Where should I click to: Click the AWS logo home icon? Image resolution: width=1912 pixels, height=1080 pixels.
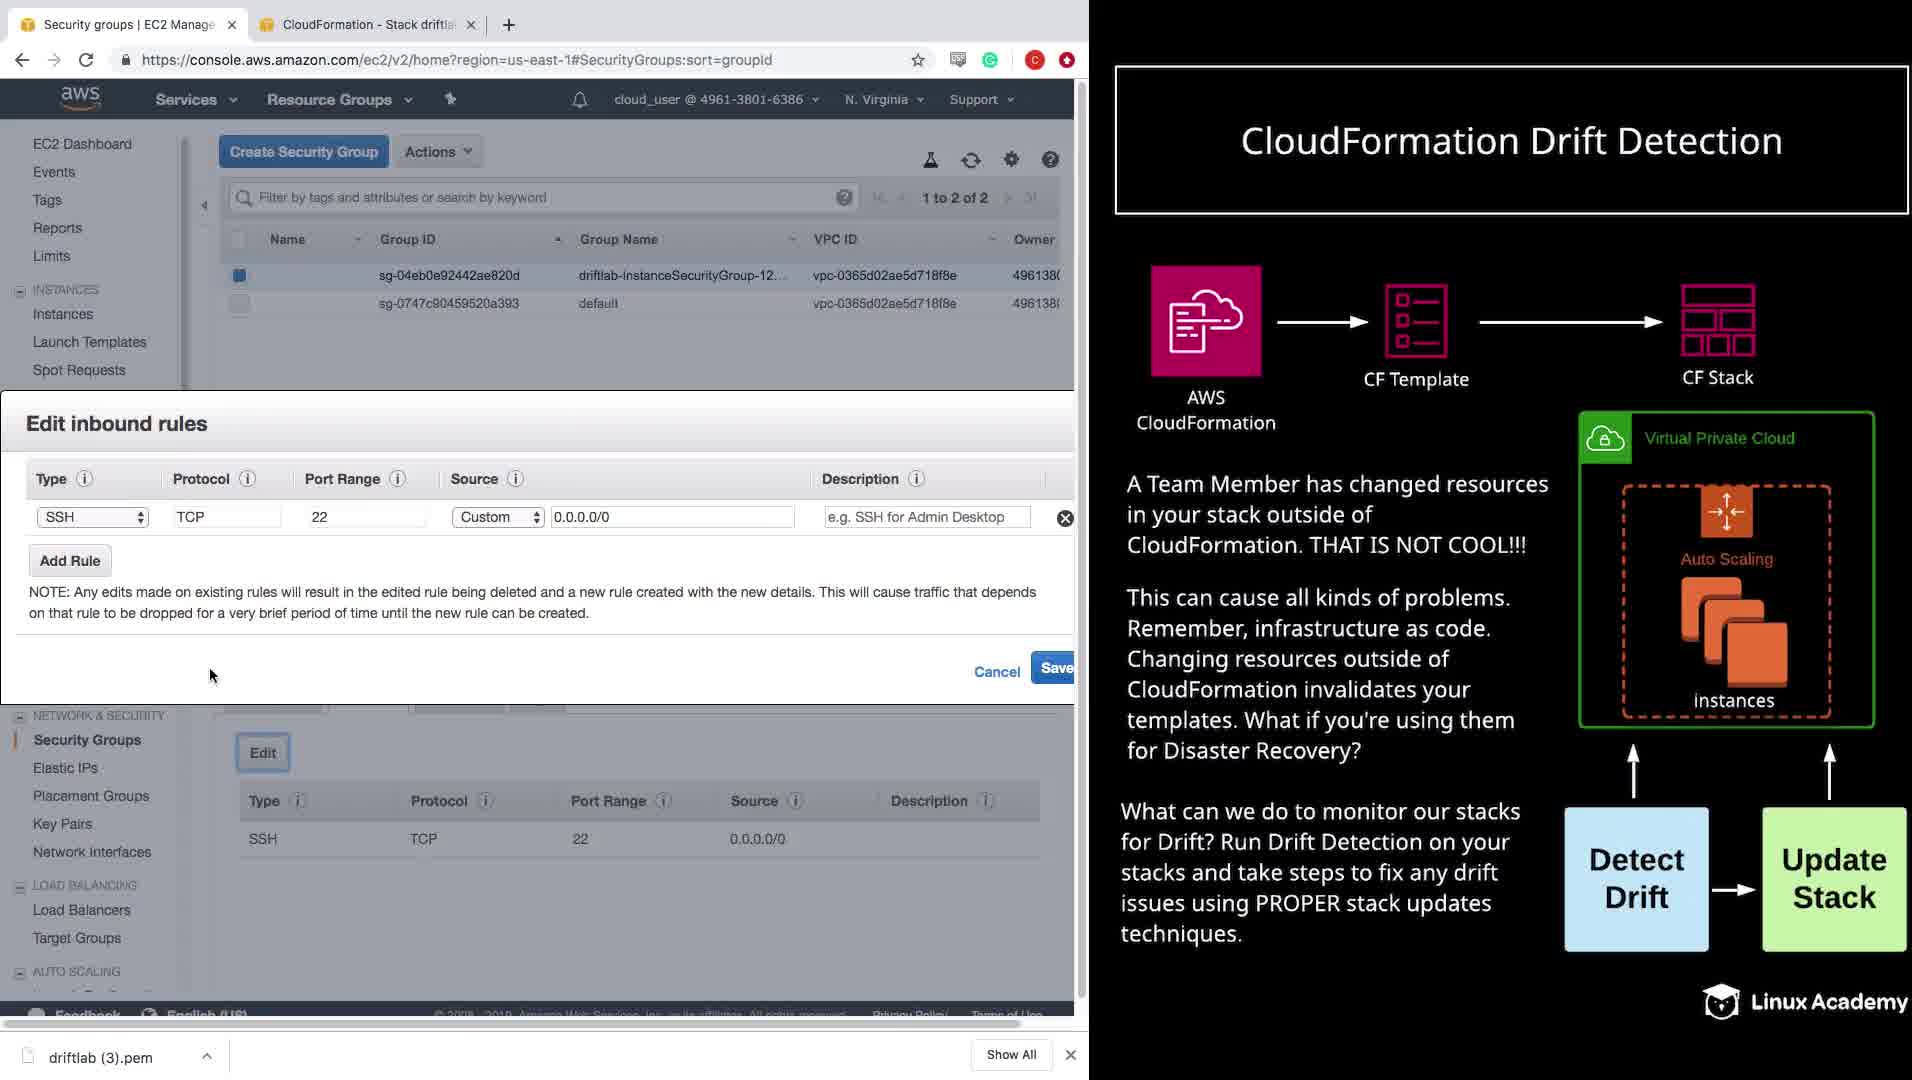point(80,98)
